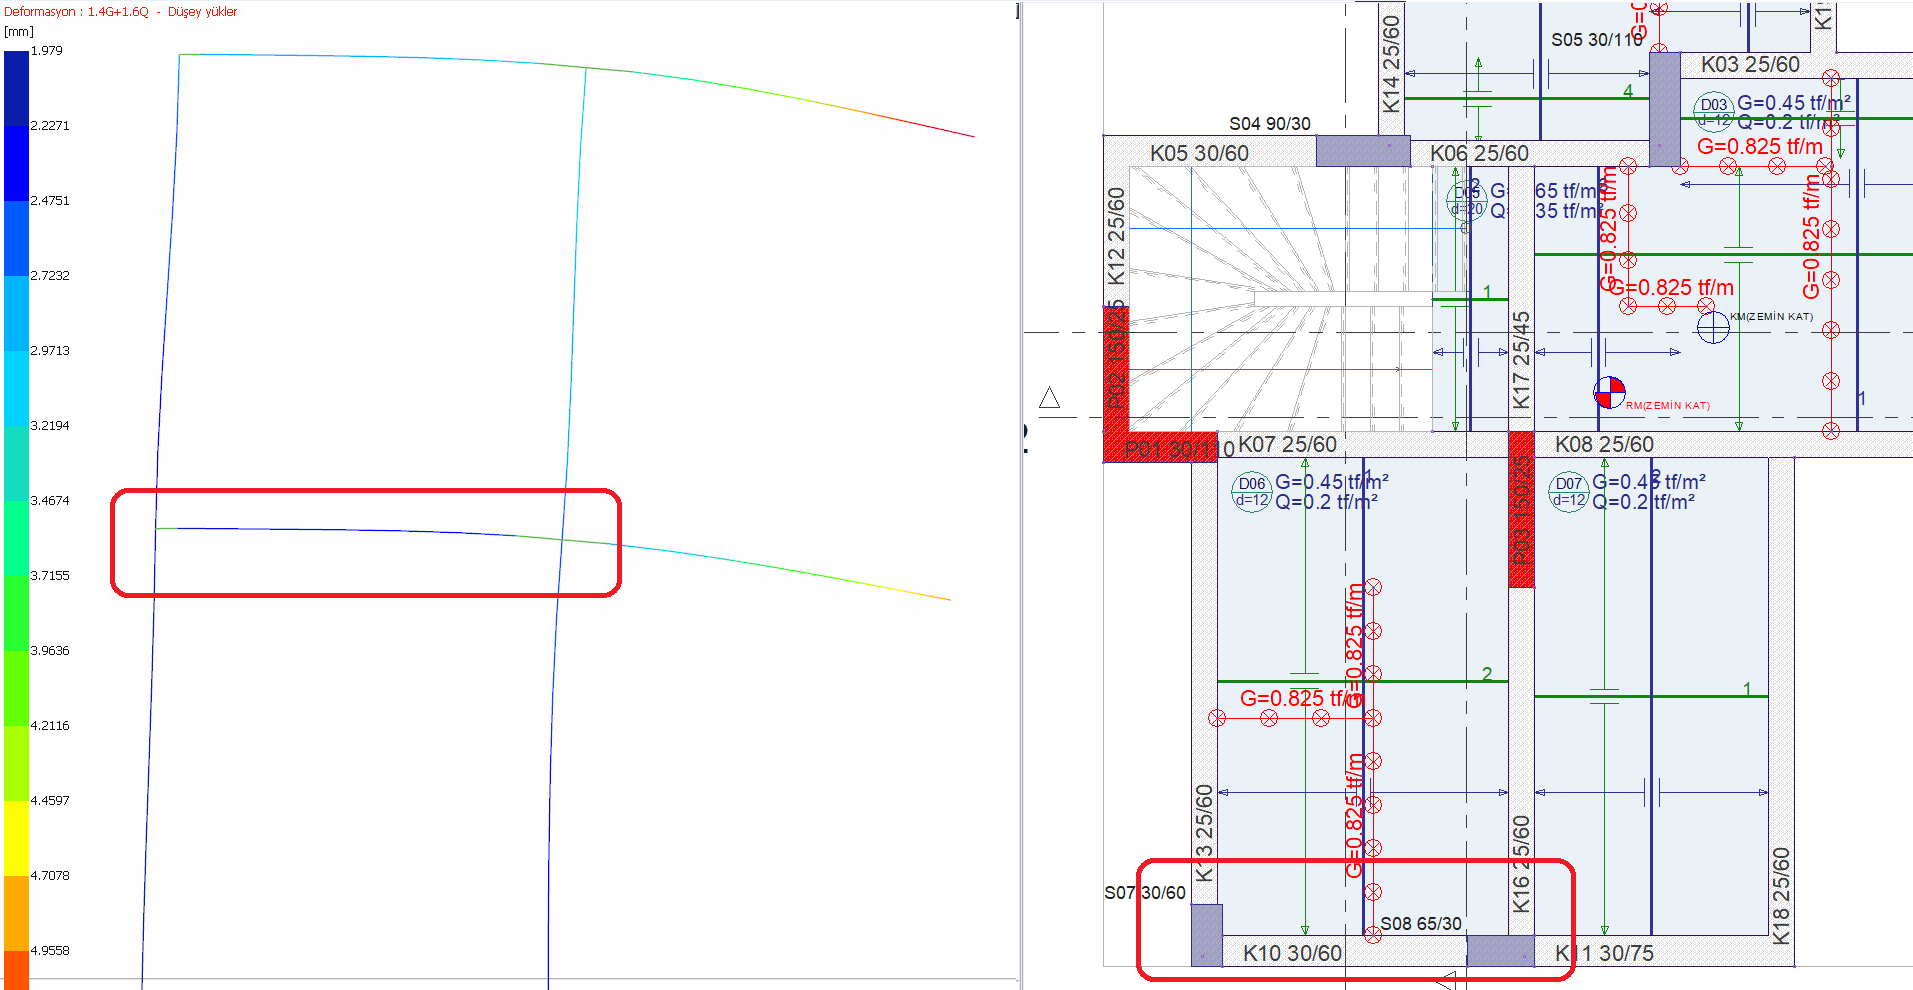
Task: Click vertical beam label K18 25/60
Action: [1781, 896]
